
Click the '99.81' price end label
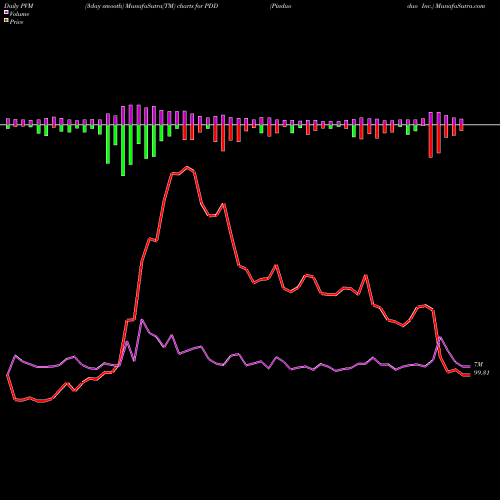481,373
